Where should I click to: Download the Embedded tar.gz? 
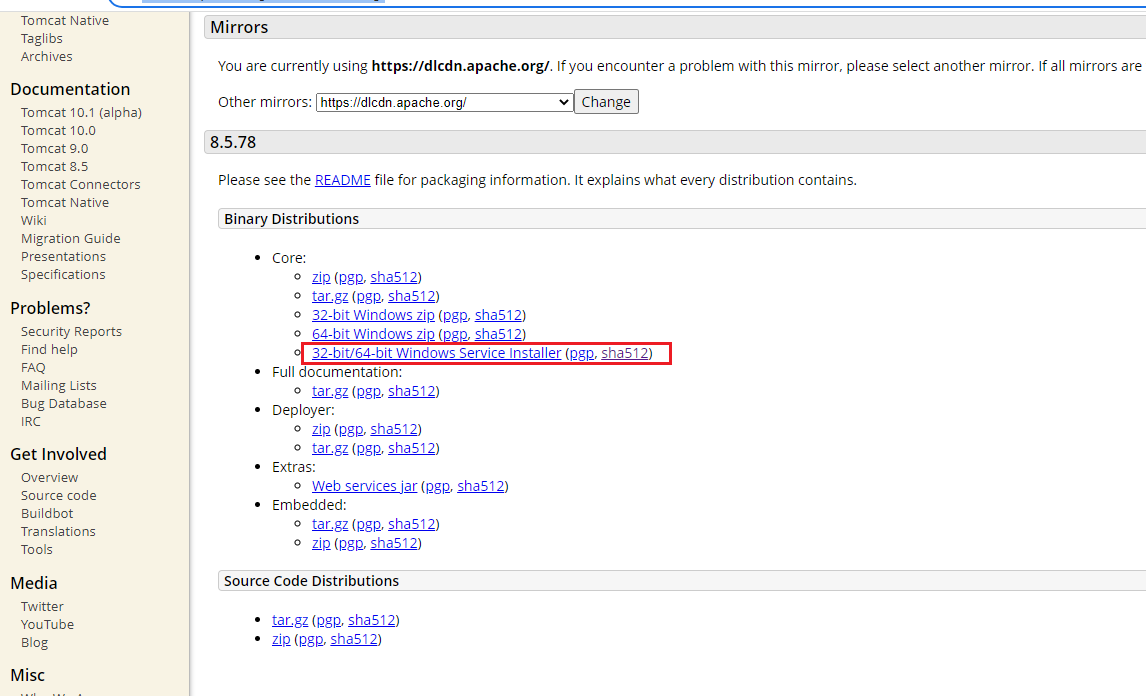click(x=330, y=524)
